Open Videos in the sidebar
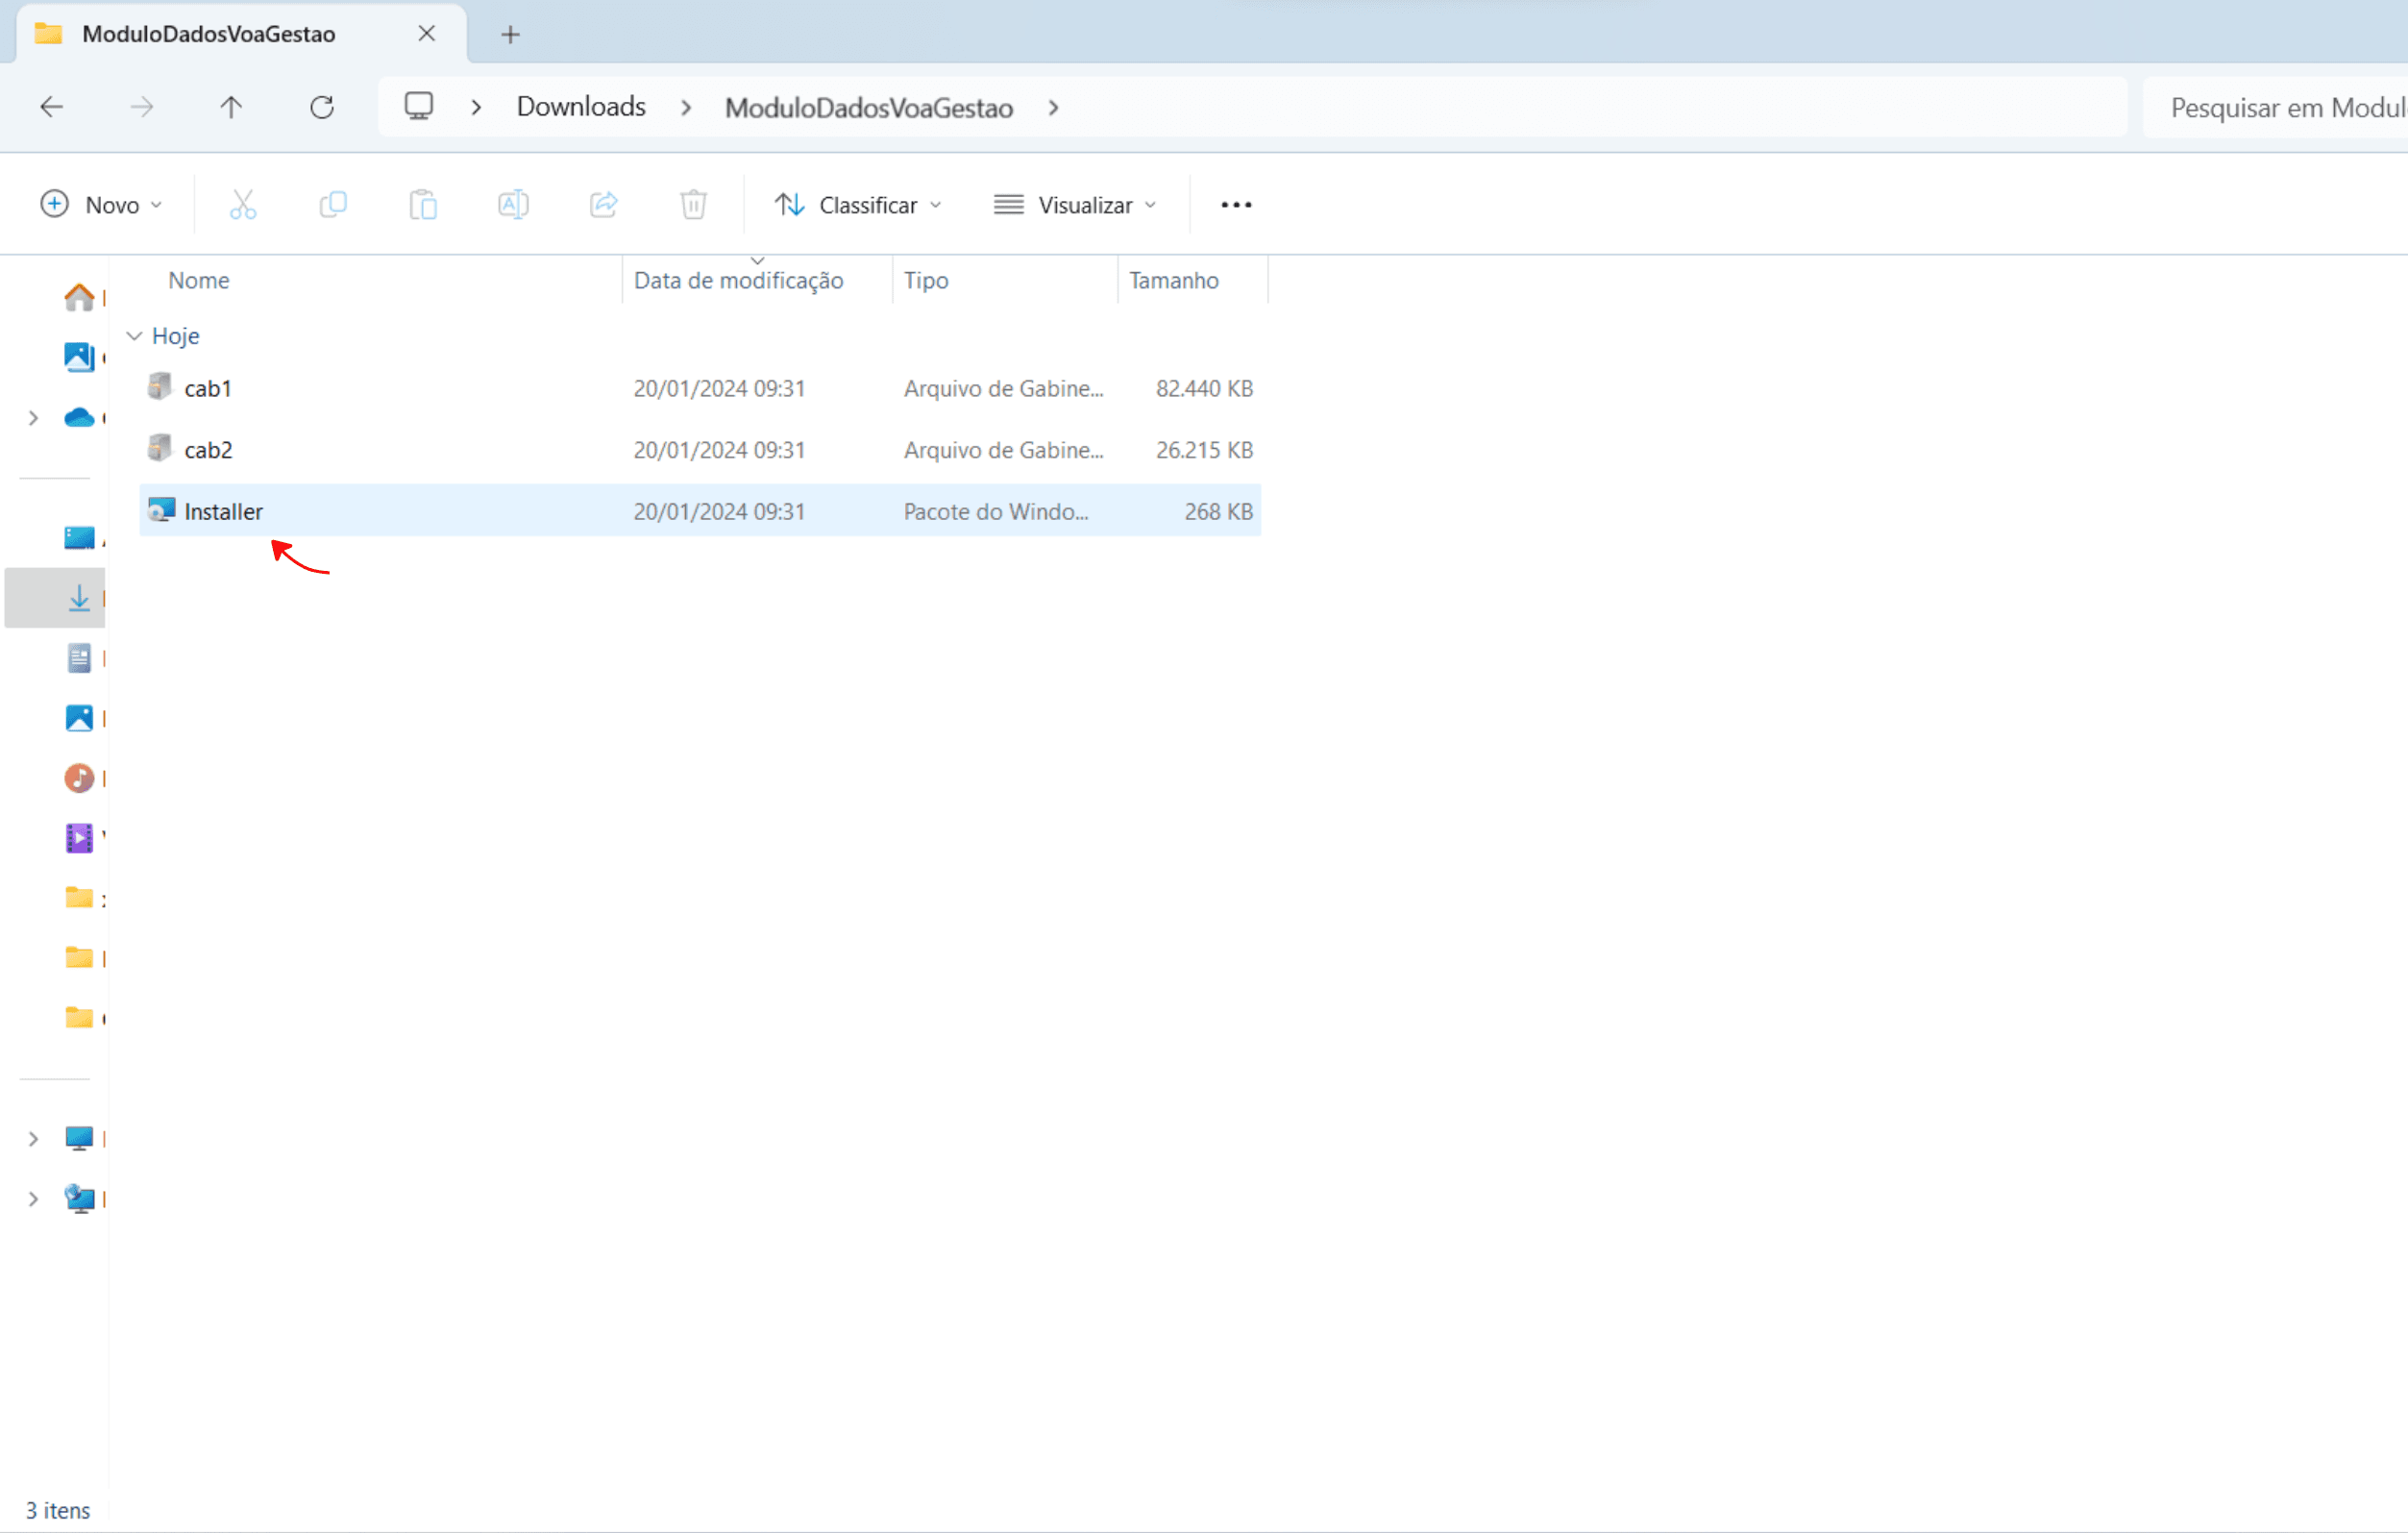Viewport: 2408px width, 1533px height. pyautogui.click(x=79, y=838)
